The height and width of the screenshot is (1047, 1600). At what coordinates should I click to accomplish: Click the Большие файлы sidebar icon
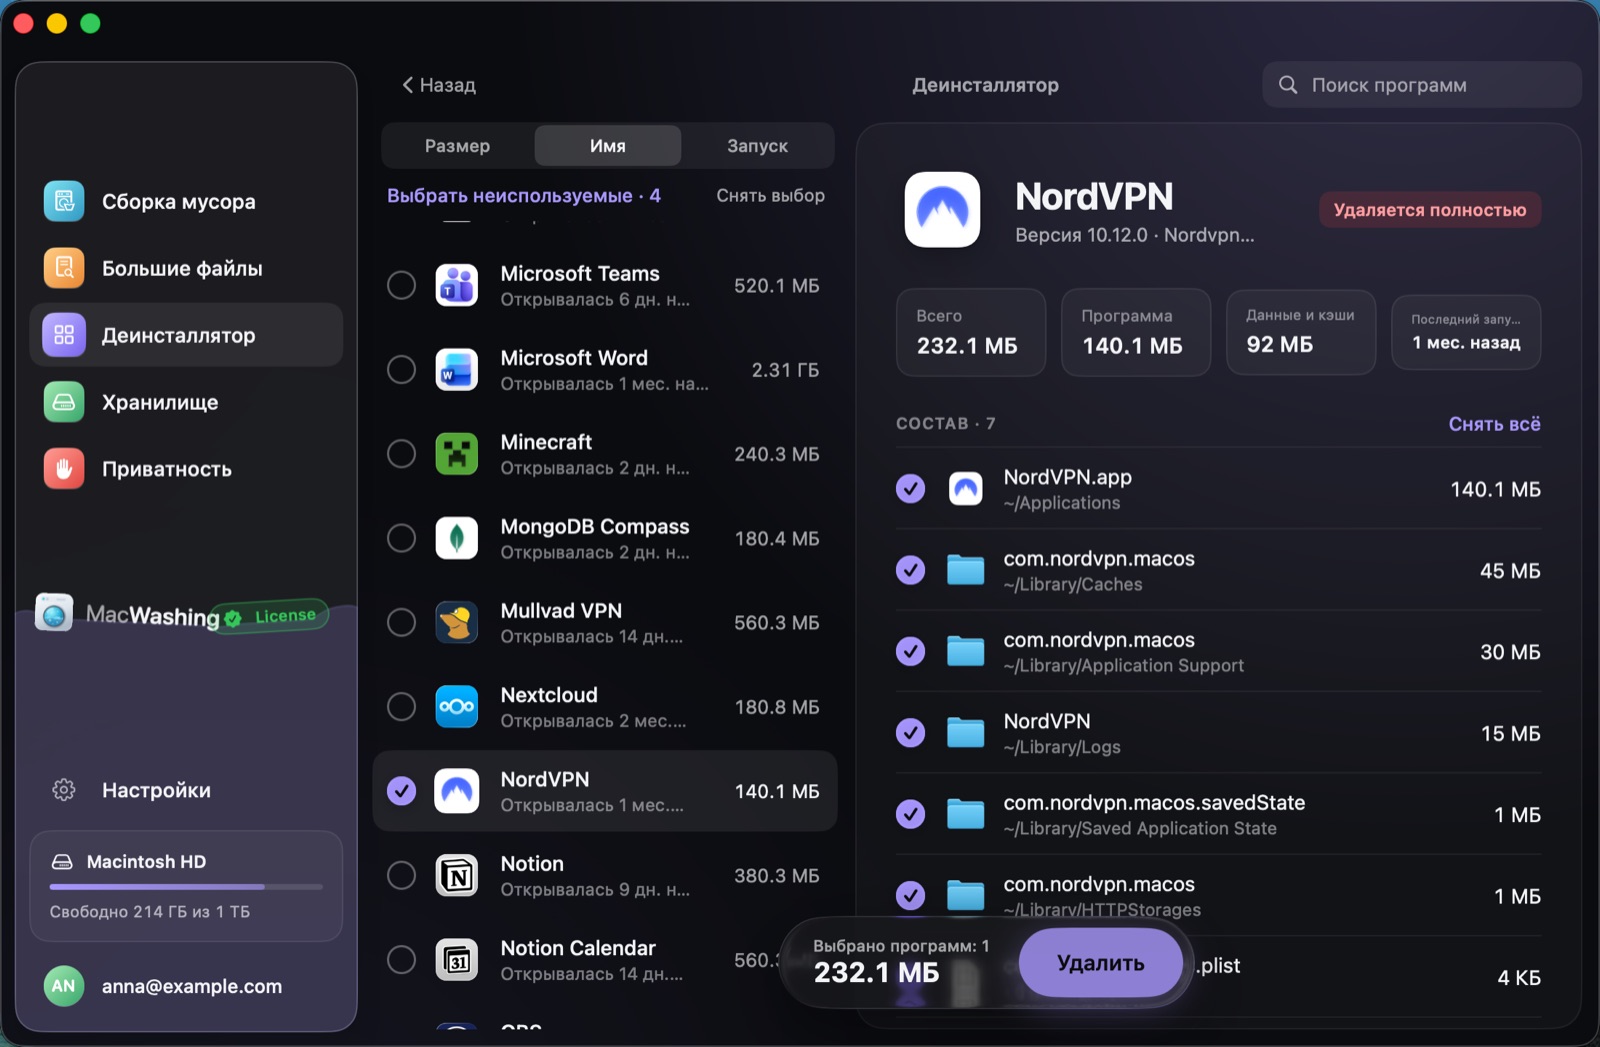(x=64, y=268)
